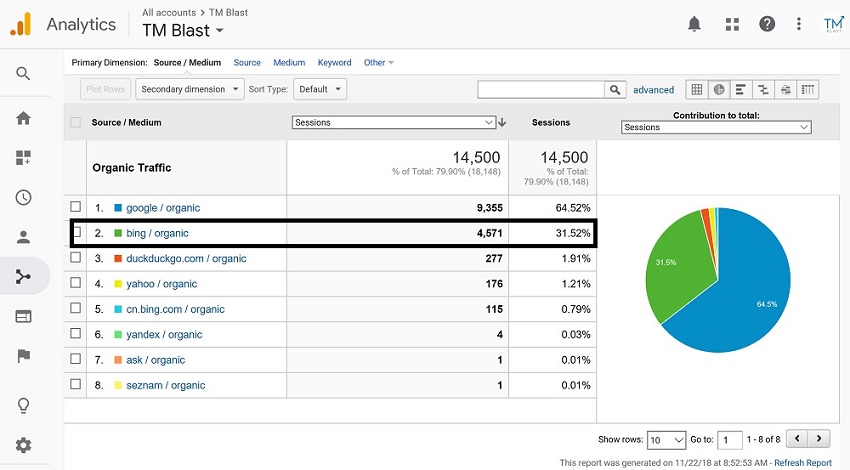
Task: Open the Secondary dimension dropdown
Action: (189, 89)
